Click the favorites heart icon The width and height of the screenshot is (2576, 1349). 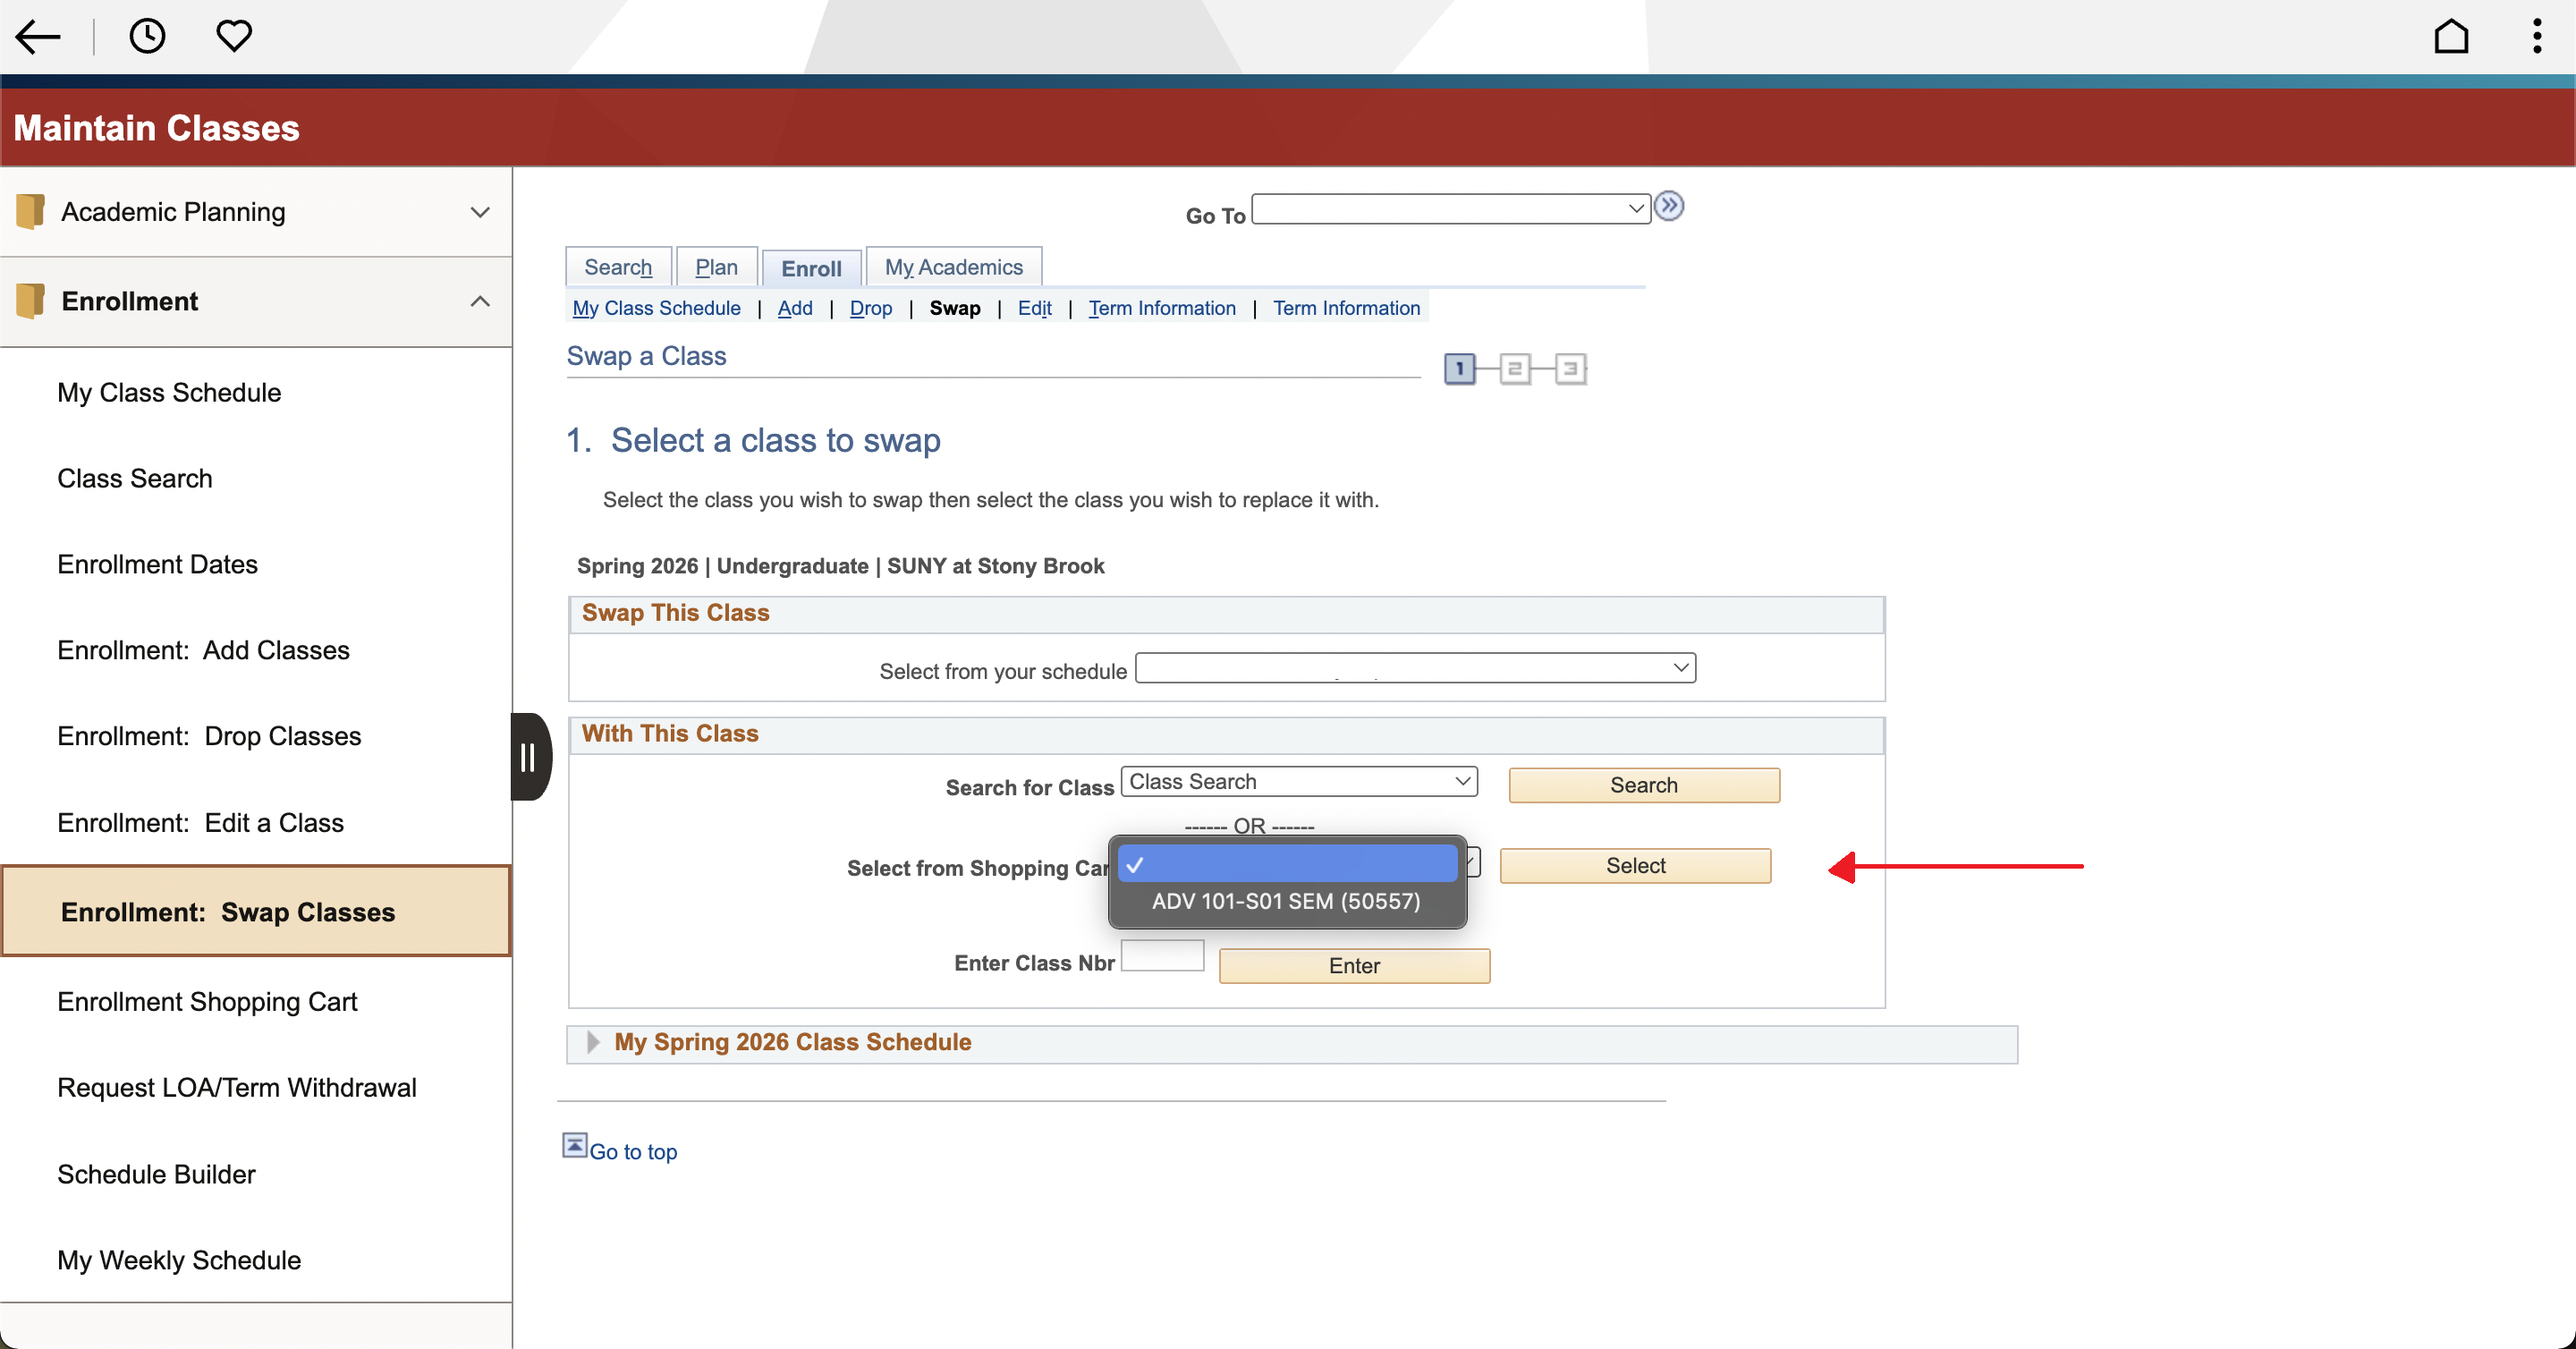click(x=234, y=36)
